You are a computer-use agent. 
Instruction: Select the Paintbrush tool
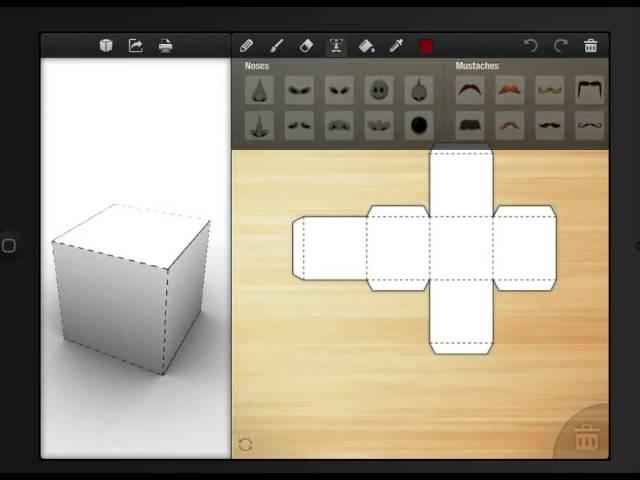[277, 46]
